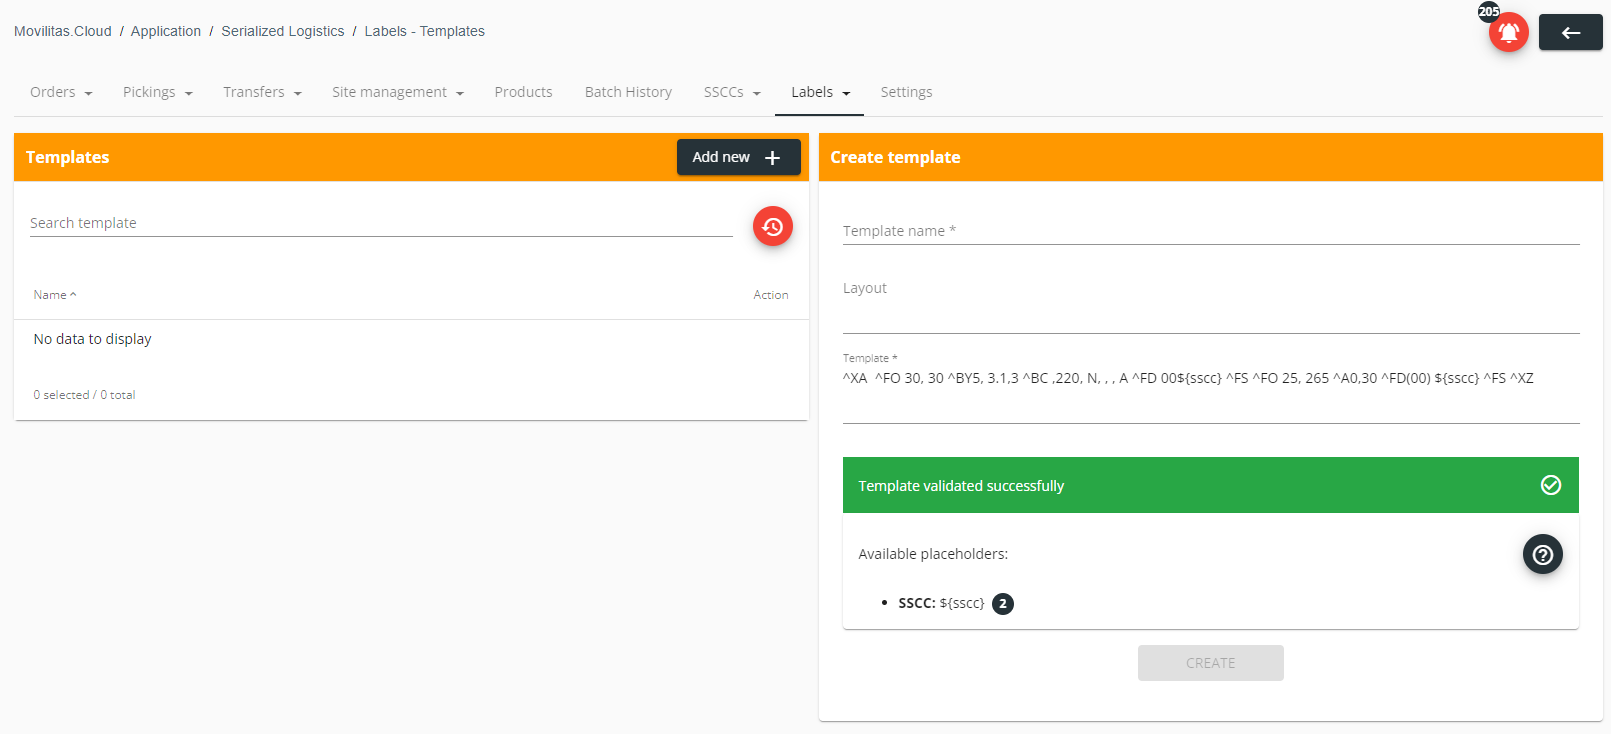Click the back arrow button
This screenshot has width=1611, height=734.
click(x=1570, y=32)
